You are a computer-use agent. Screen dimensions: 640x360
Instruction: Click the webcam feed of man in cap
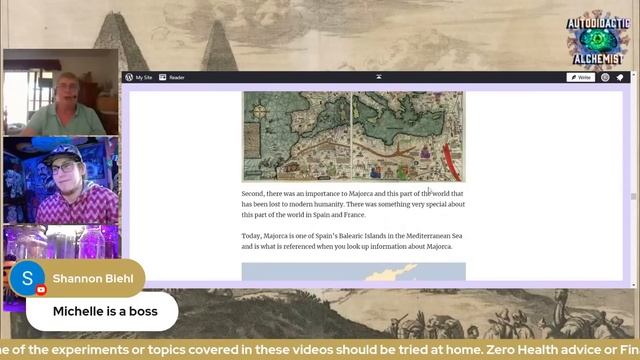[x=61, y=180]
